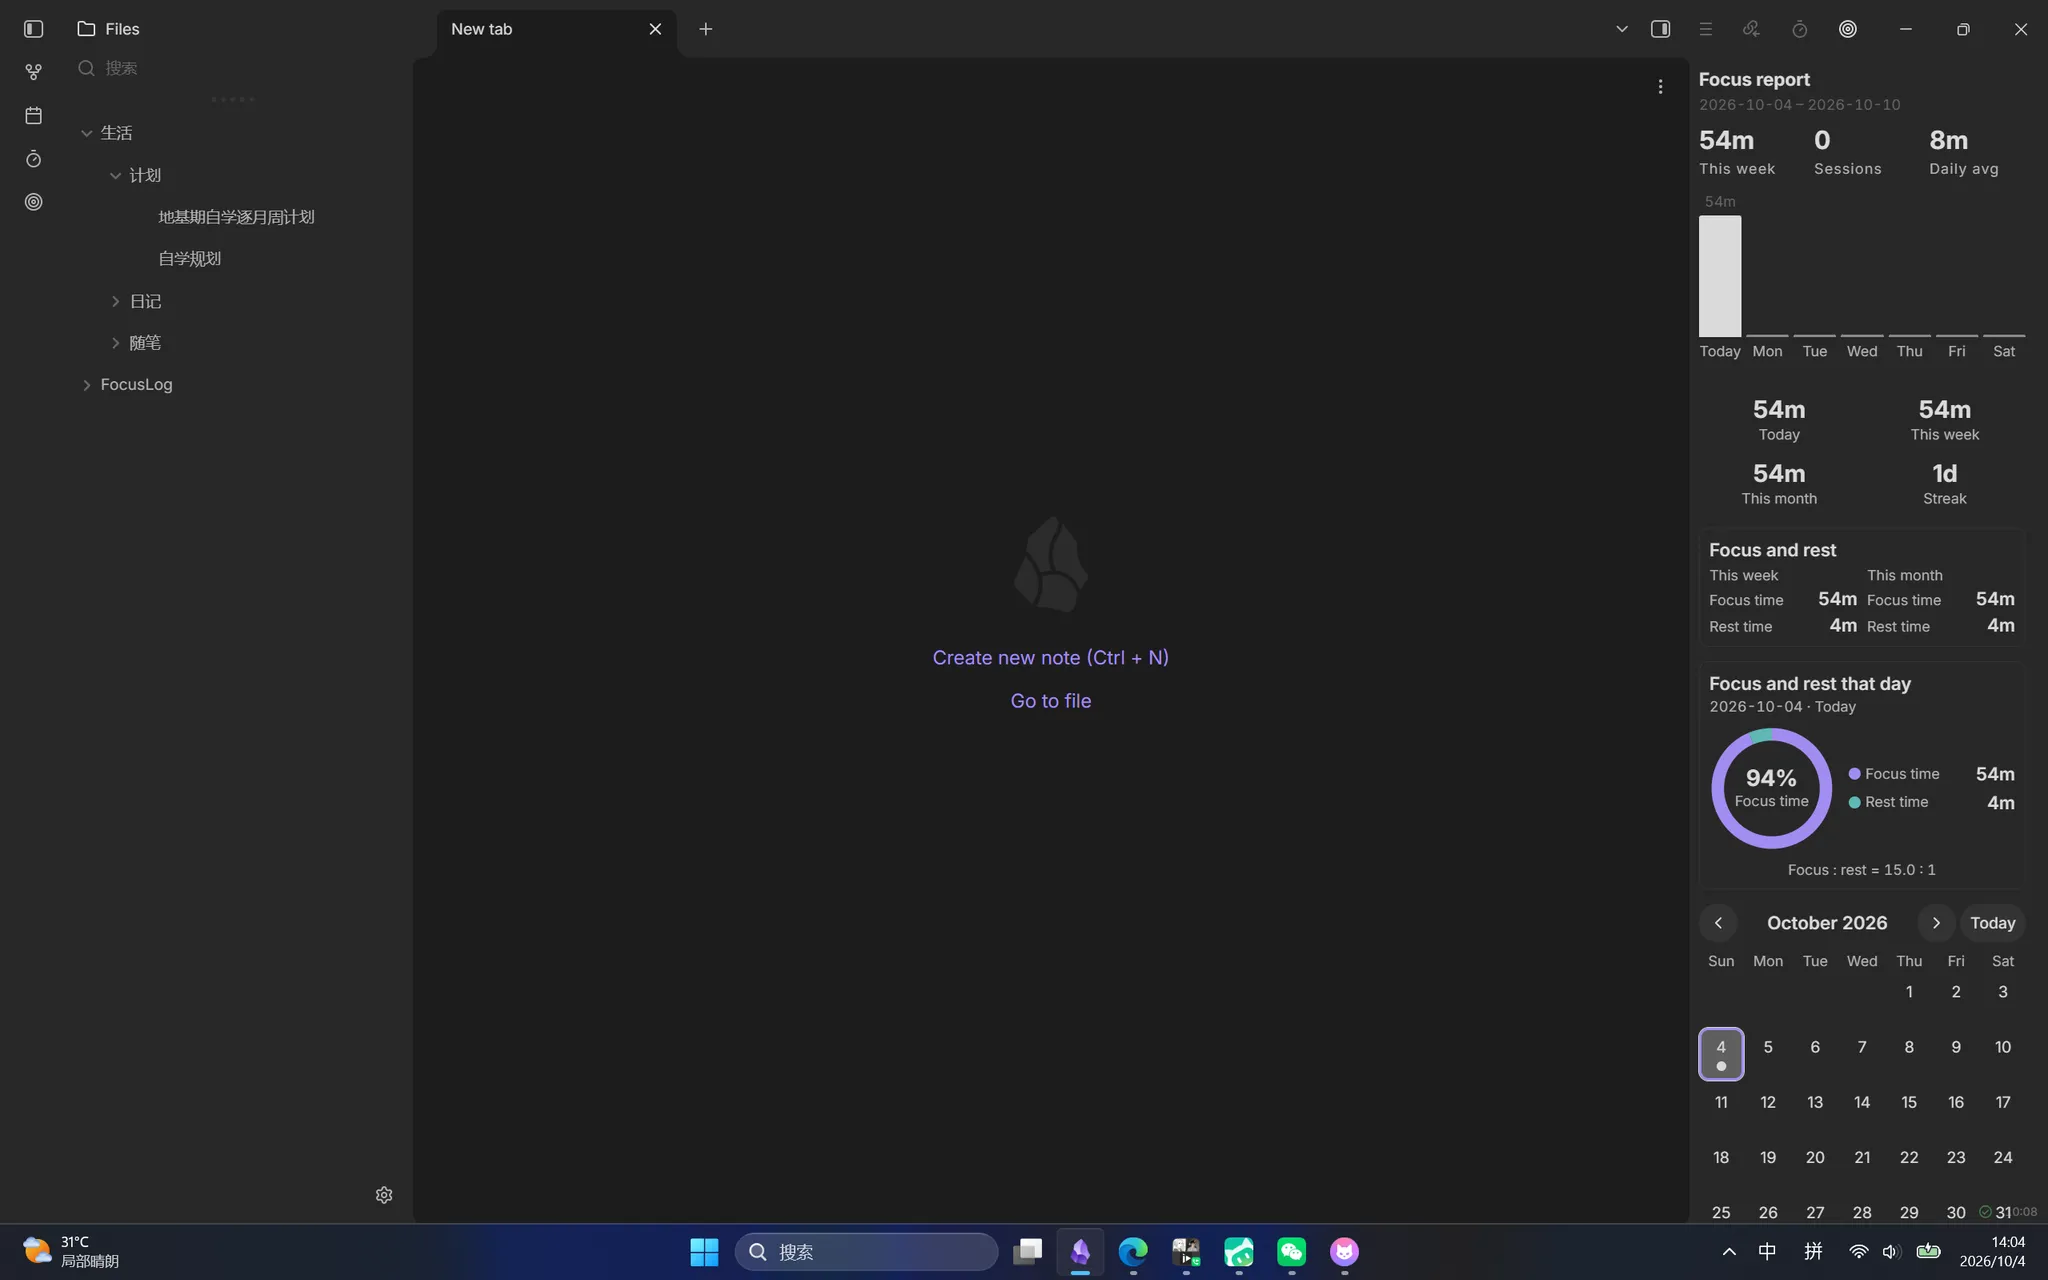Screen dimensions: 2048x1280
Task: Open the focus target icon in the left ribbon
Action: 33,202
